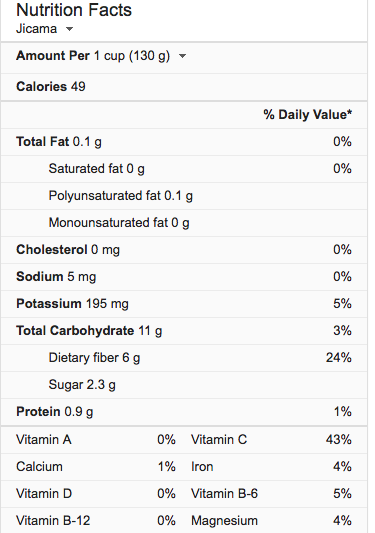Click the Nutrition Facts heading

pyautogui.click(x=74, y=10)
